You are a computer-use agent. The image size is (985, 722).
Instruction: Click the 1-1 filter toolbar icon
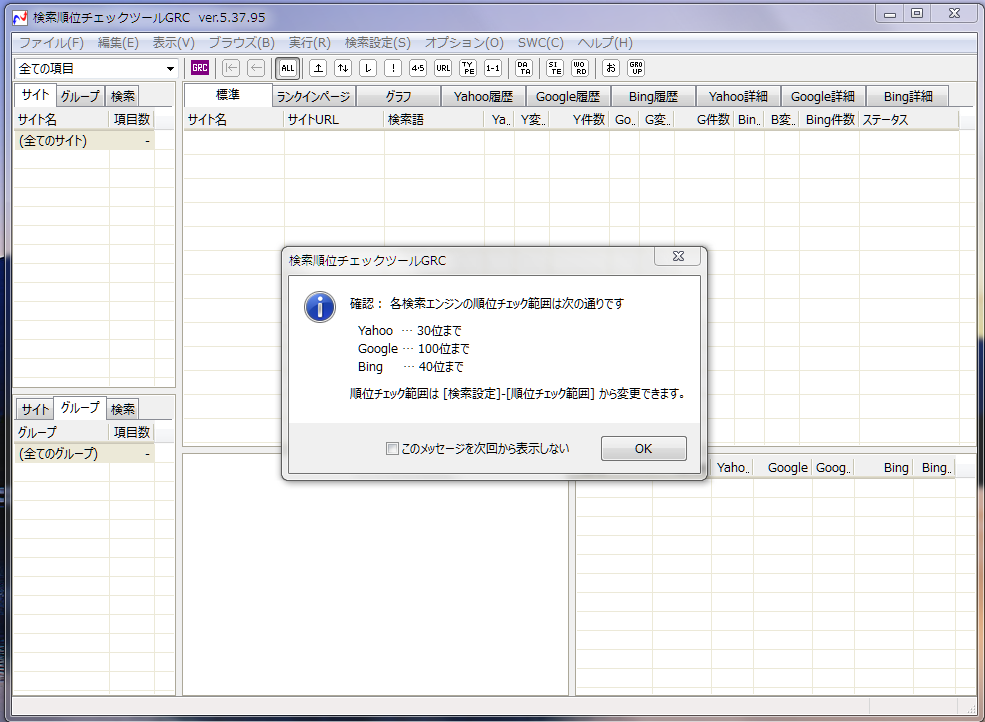click(x=493, y=68)
